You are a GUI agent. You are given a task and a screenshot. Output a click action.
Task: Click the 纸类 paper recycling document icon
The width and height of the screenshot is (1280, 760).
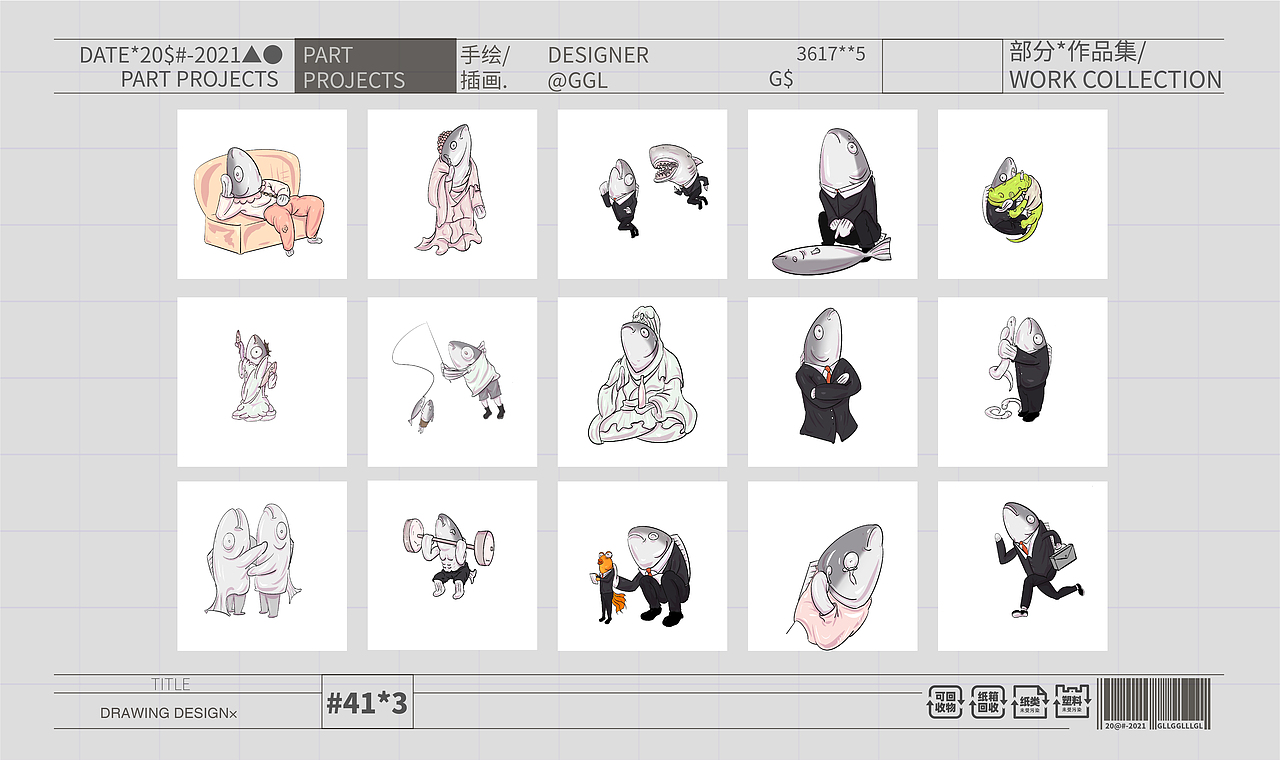1031,701
